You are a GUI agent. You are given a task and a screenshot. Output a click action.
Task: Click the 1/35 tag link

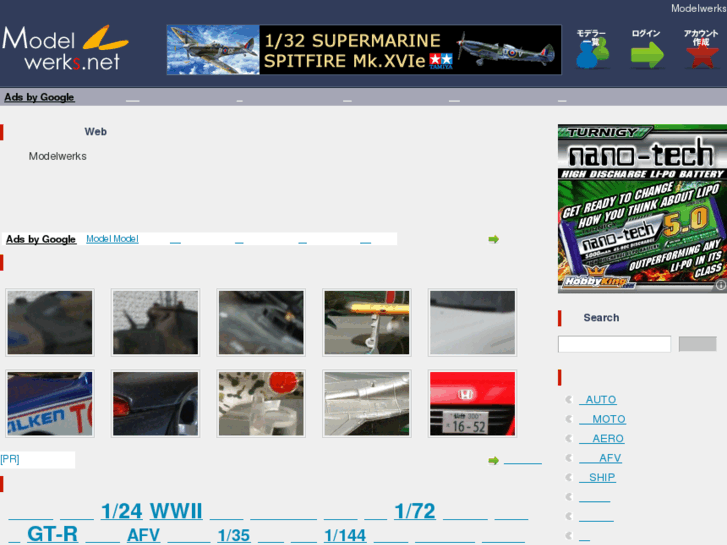tap(234, 535)
